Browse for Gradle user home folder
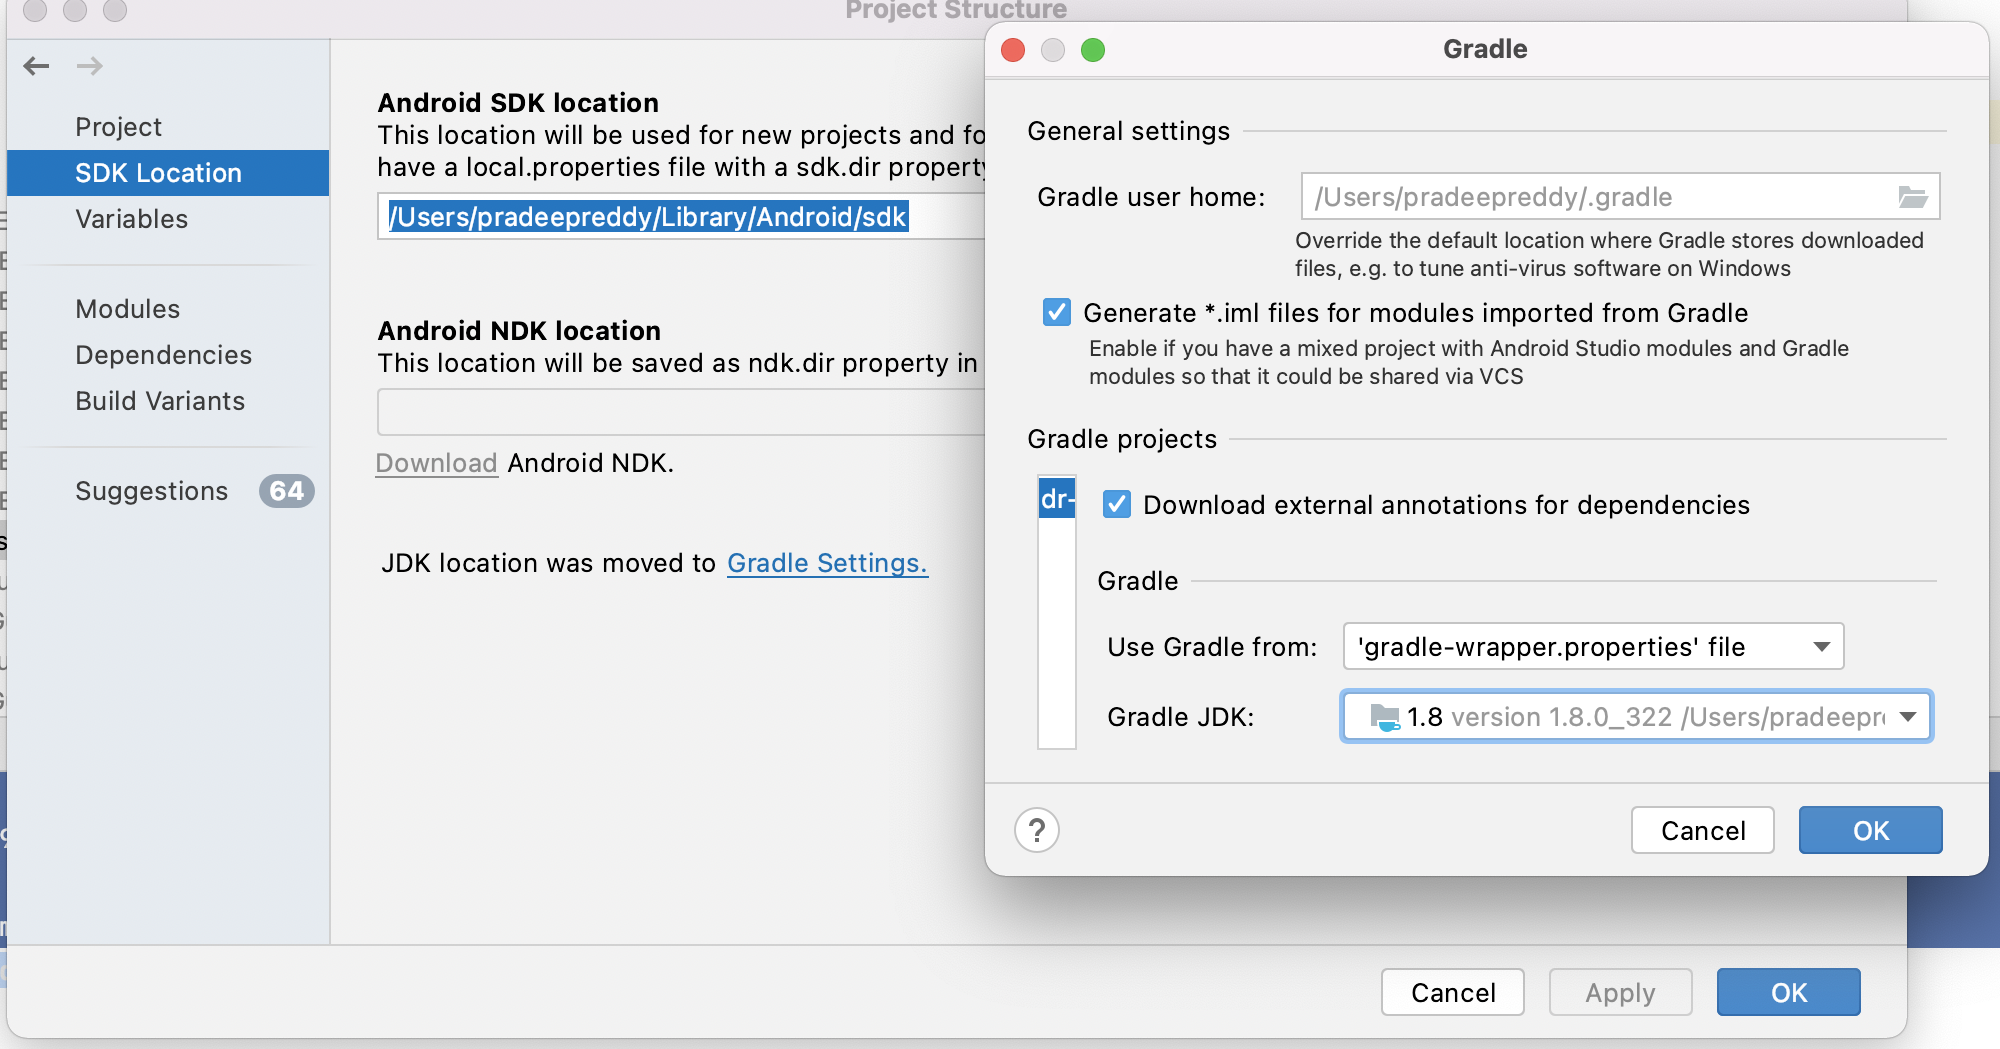Screen dimensions: 2000x1049 [1912, 197]
